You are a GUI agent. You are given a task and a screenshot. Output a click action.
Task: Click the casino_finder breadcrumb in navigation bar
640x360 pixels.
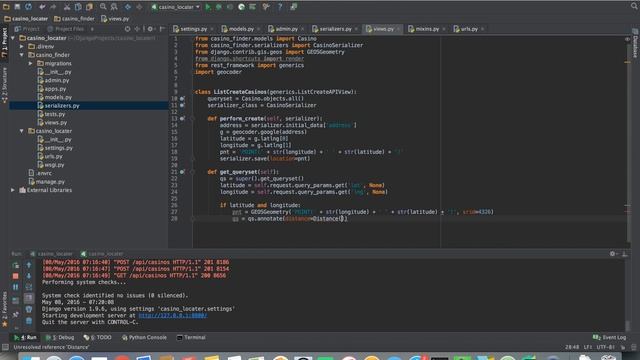click(x=74, y=19)
